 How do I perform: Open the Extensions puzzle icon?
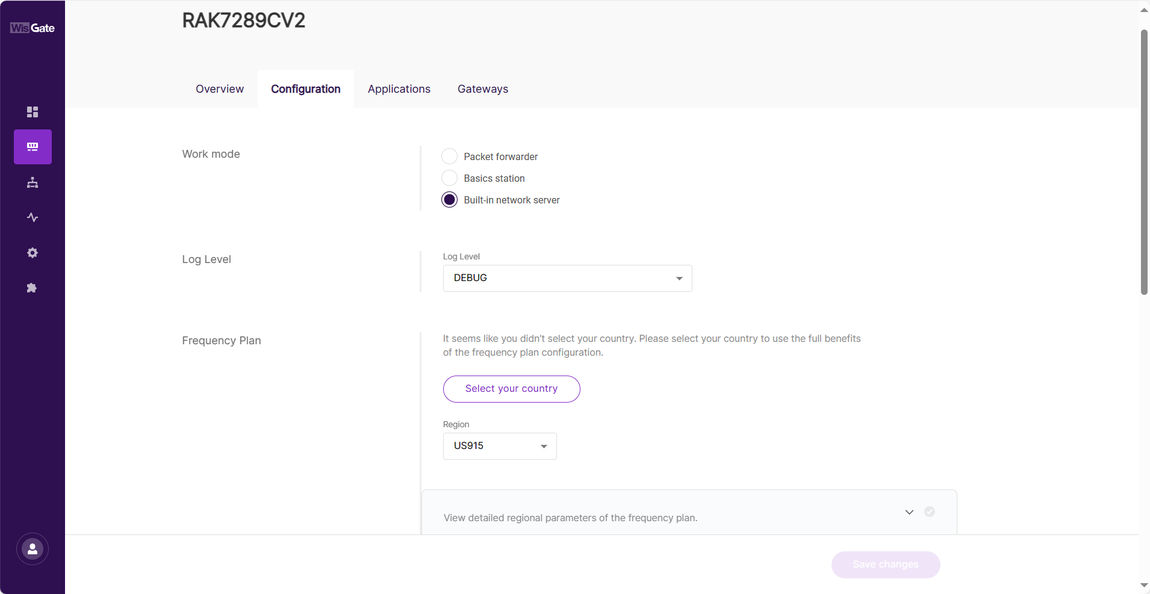pos(32,287)
